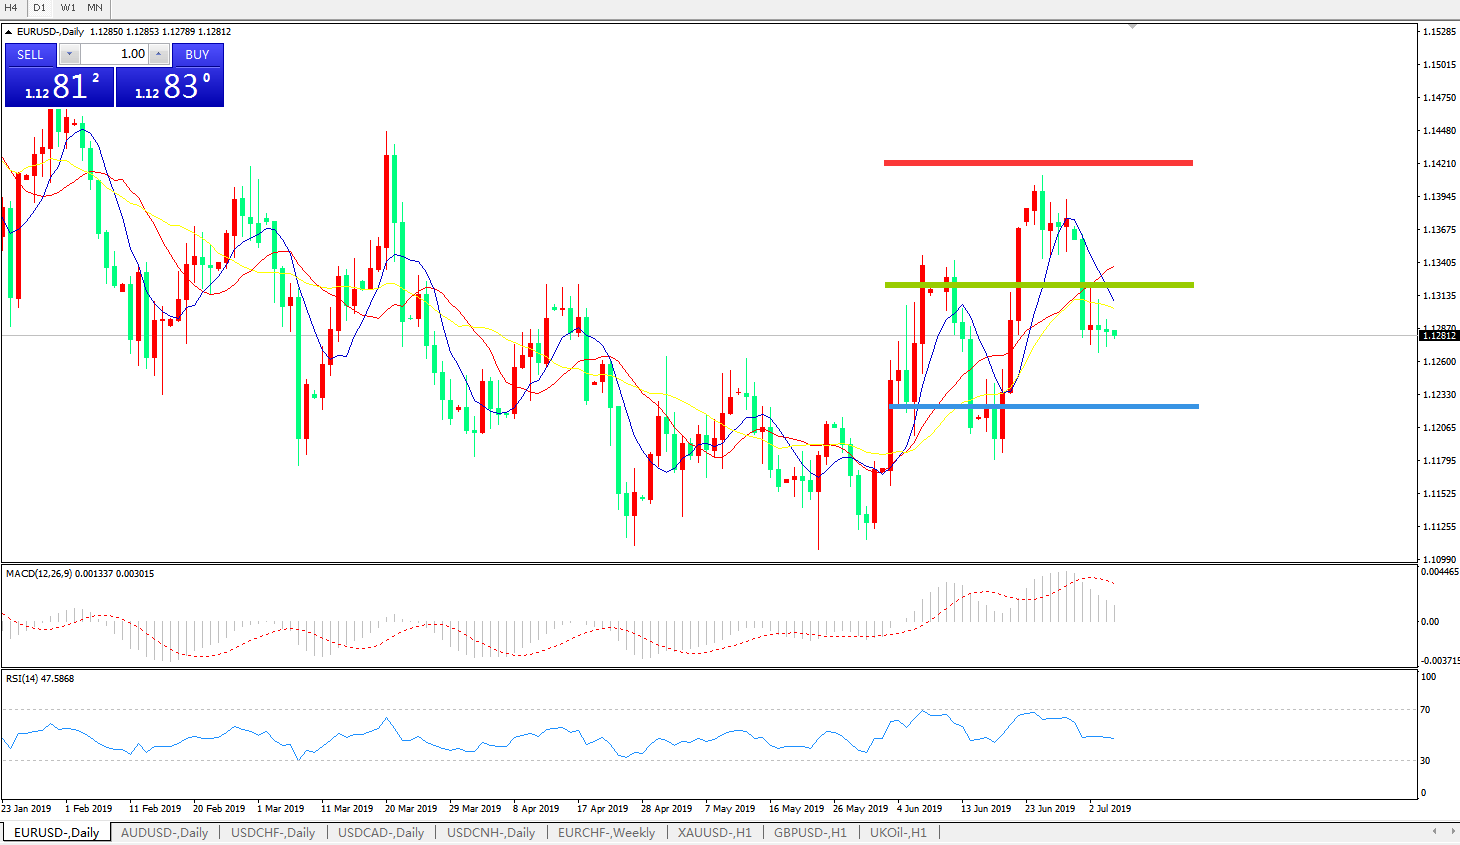Screen dimensions: 1460x845
Task: Toggle the D1 timeframe button
Action: [40, 8]
